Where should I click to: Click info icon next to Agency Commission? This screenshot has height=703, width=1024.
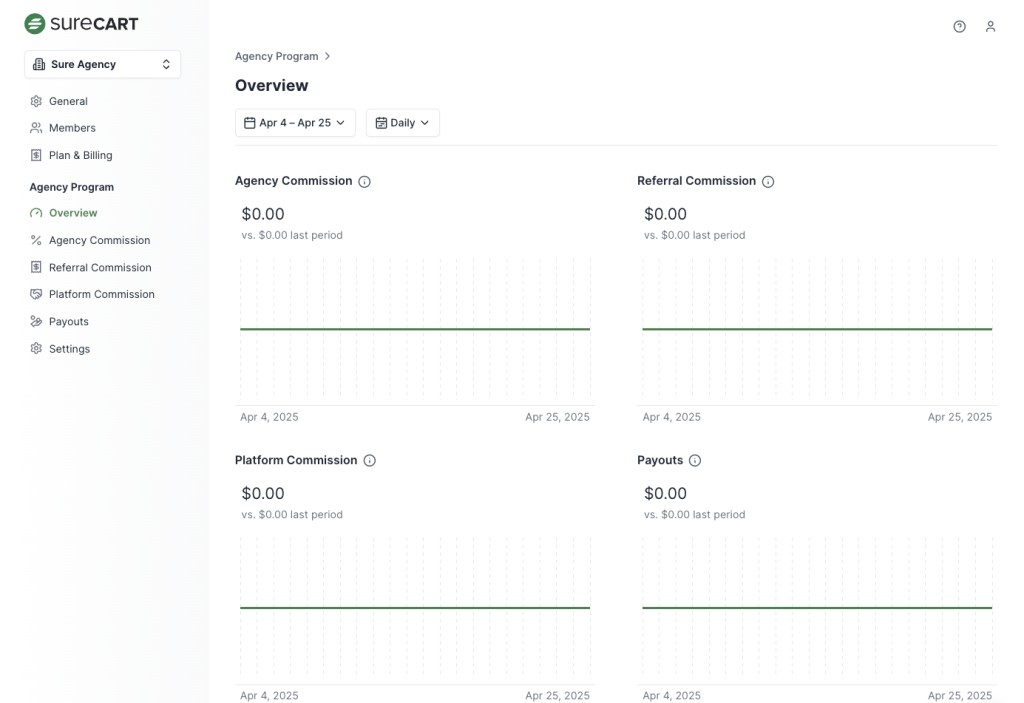pos(364,182)
